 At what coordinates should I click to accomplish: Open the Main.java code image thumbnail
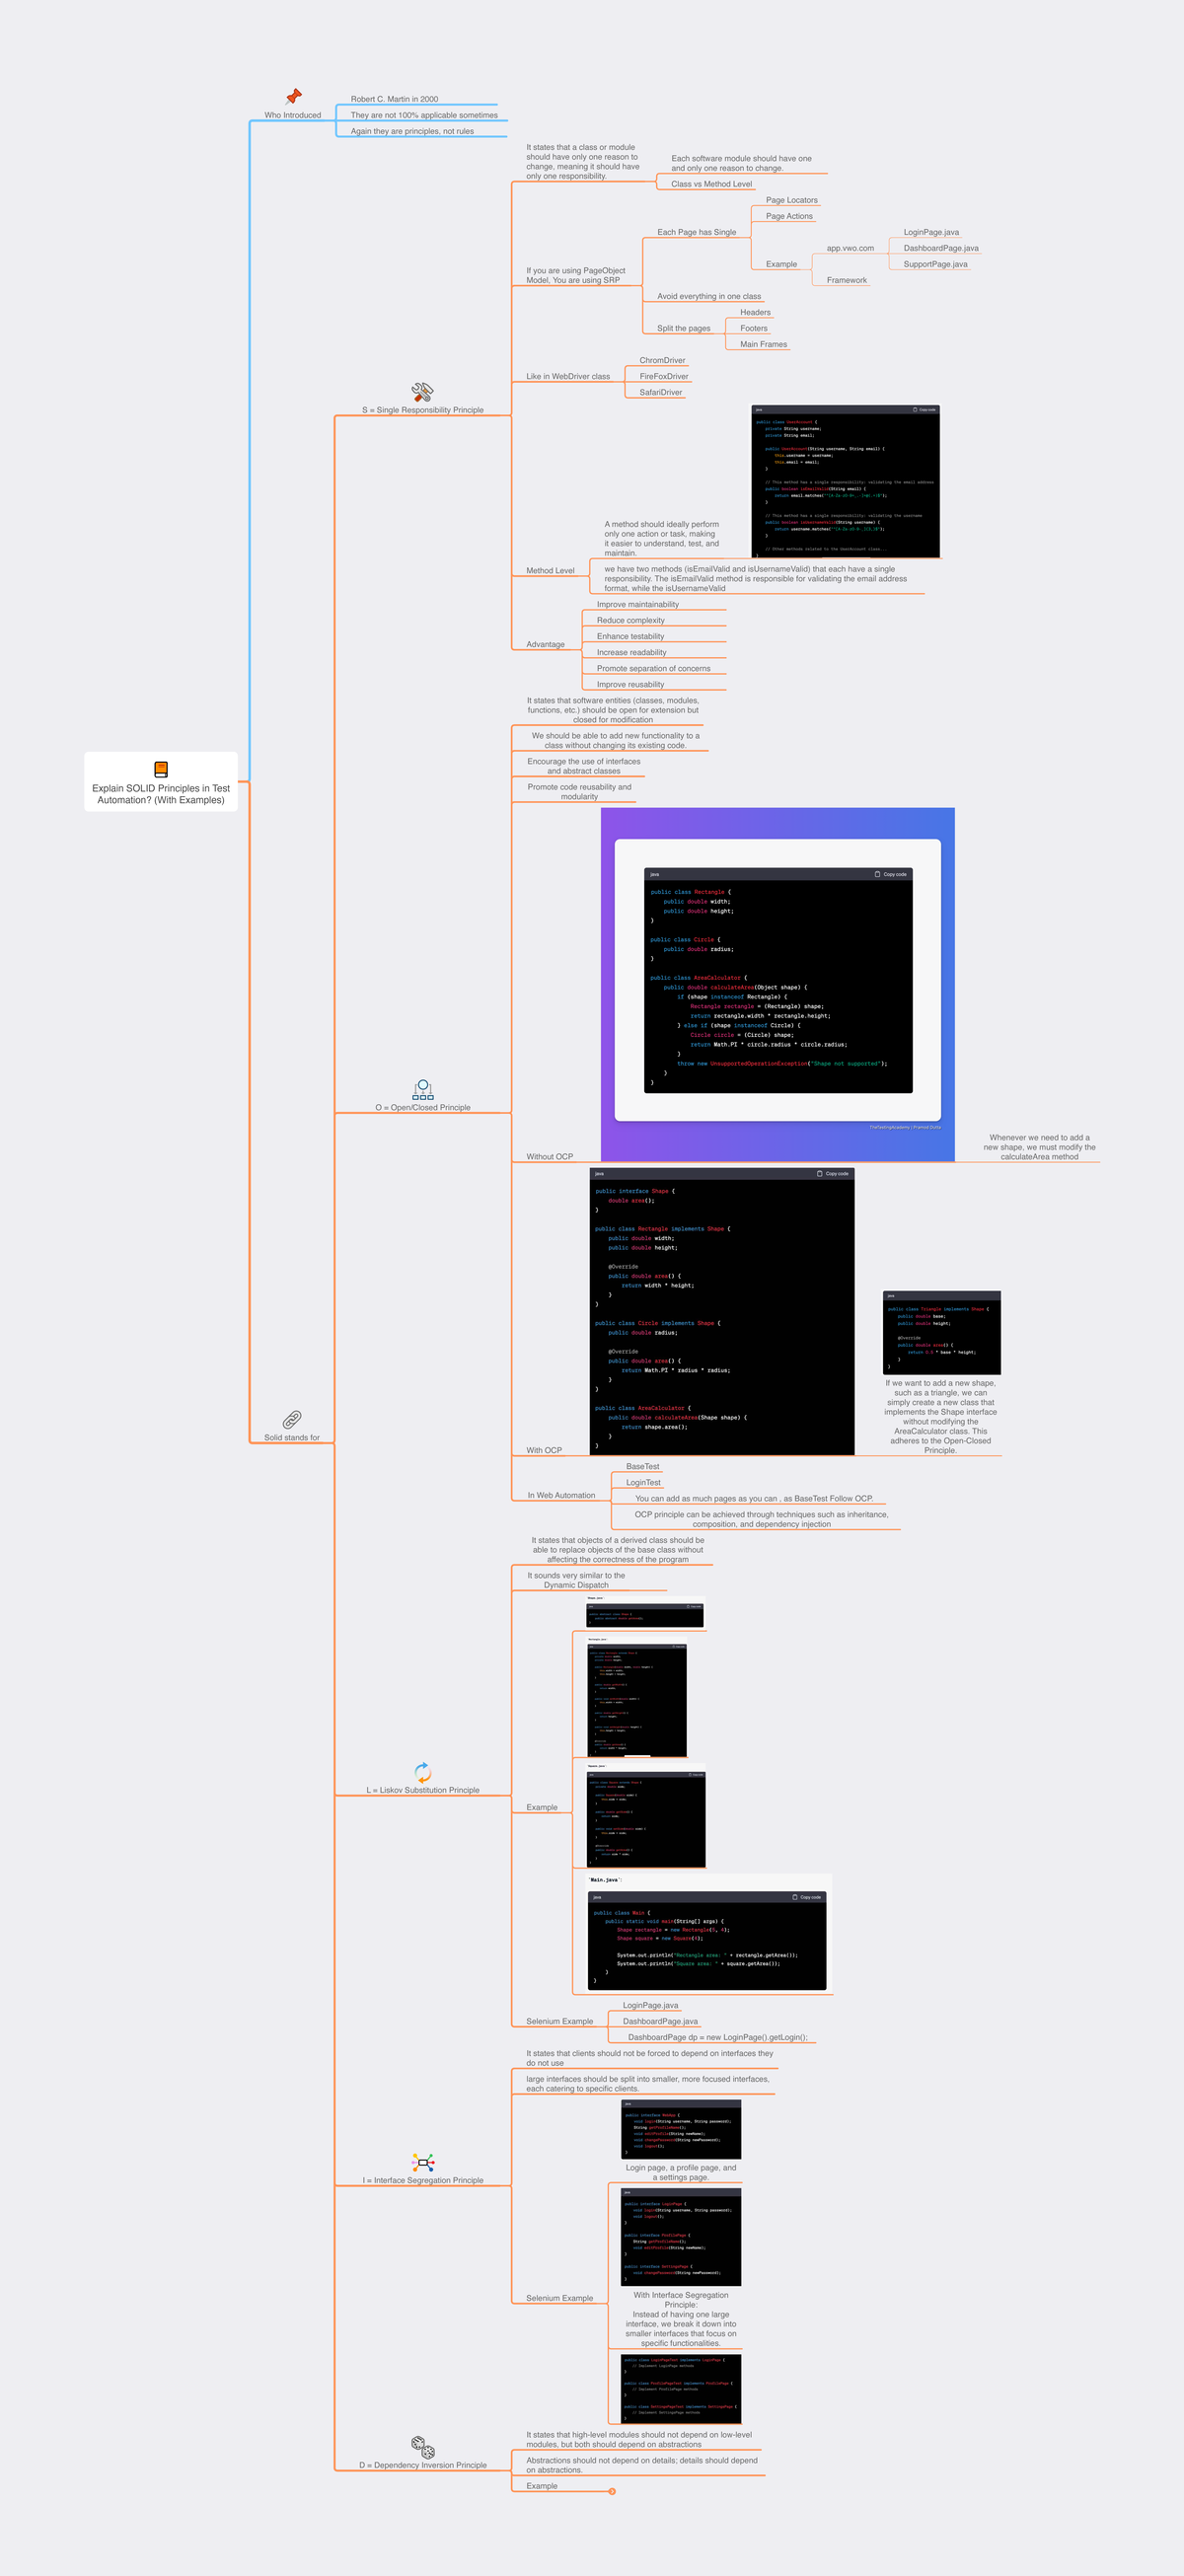point(708,1933)
